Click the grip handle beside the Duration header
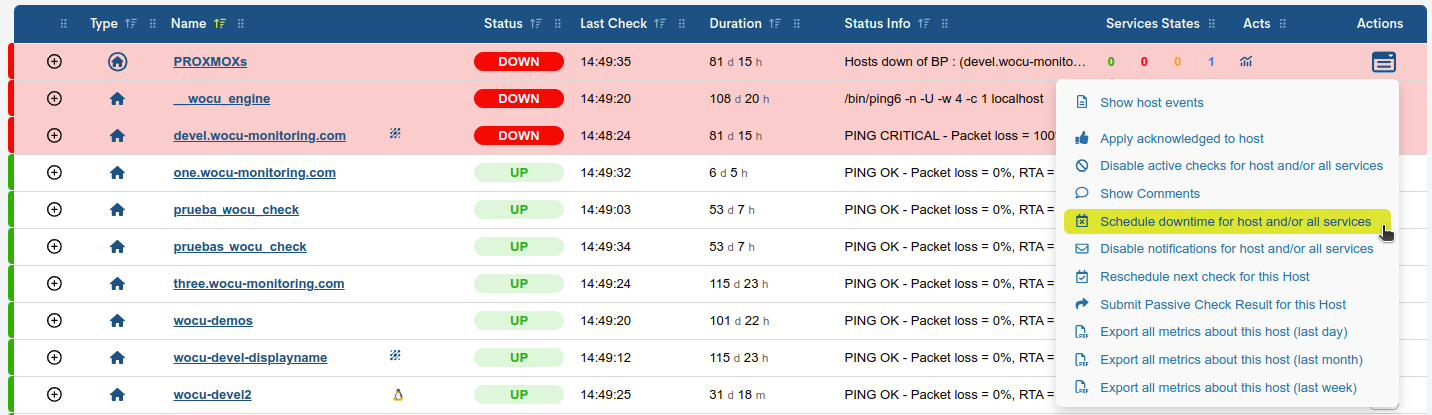The width and height of the screenshot is (1432, 415). tap(797, 24)
